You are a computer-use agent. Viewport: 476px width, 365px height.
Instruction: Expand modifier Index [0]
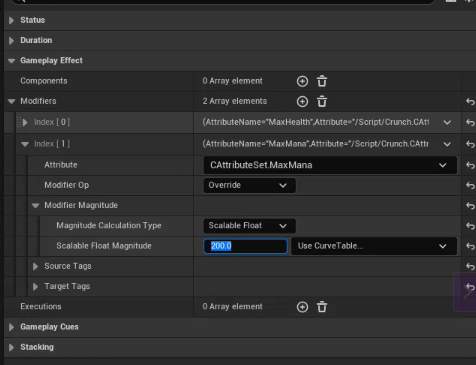(25, 122)
